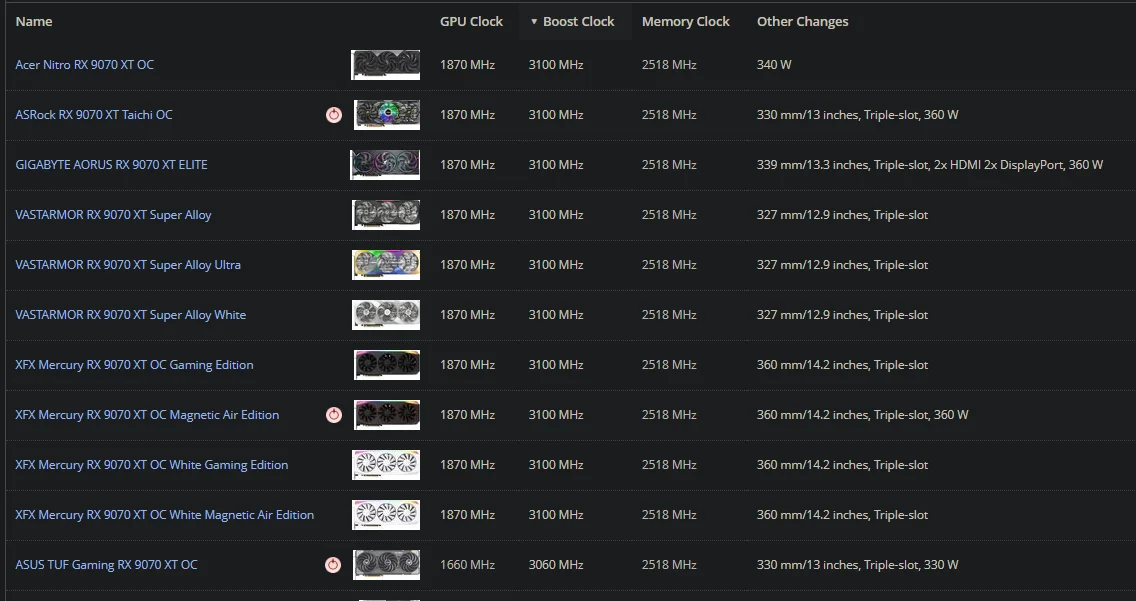The width and height of the screenshot is (1136, 601).
Task: Click the pink round icon beside XFX Magnetic Air Edition
Action: (x=334, y=415)
